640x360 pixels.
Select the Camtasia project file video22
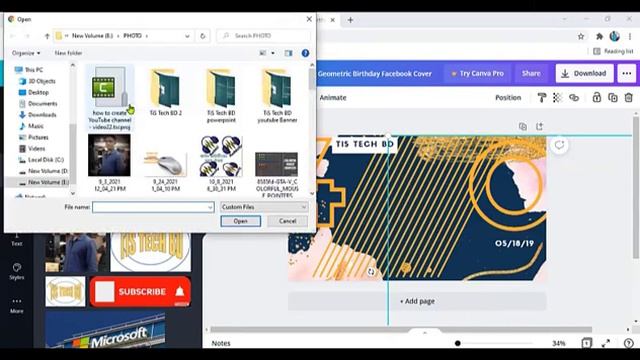point(109,98)
